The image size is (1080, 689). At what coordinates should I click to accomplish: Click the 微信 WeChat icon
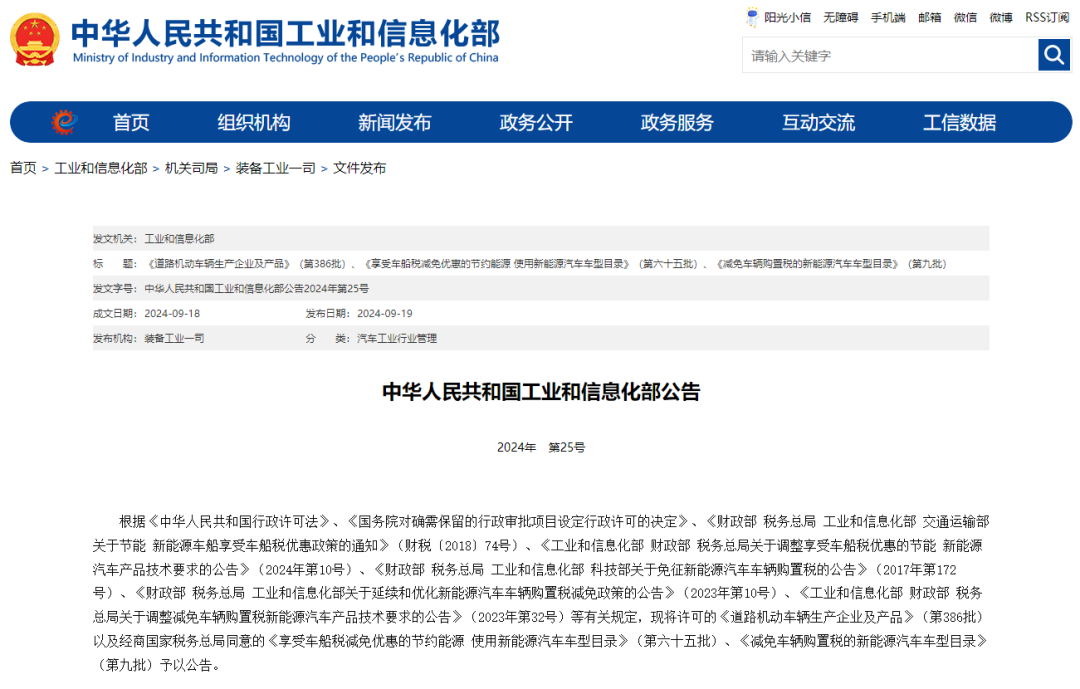965,17
